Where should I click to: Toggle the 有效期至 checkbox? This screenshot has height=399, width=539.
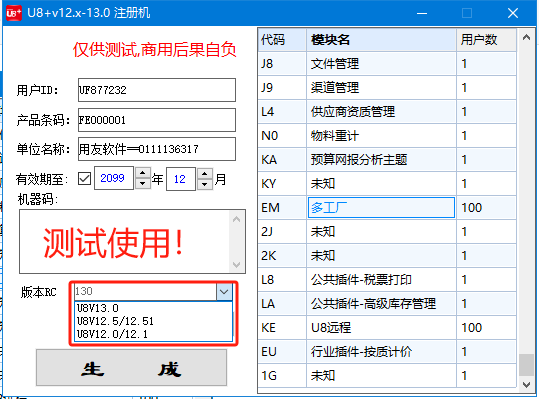click(x=84, y=179)
